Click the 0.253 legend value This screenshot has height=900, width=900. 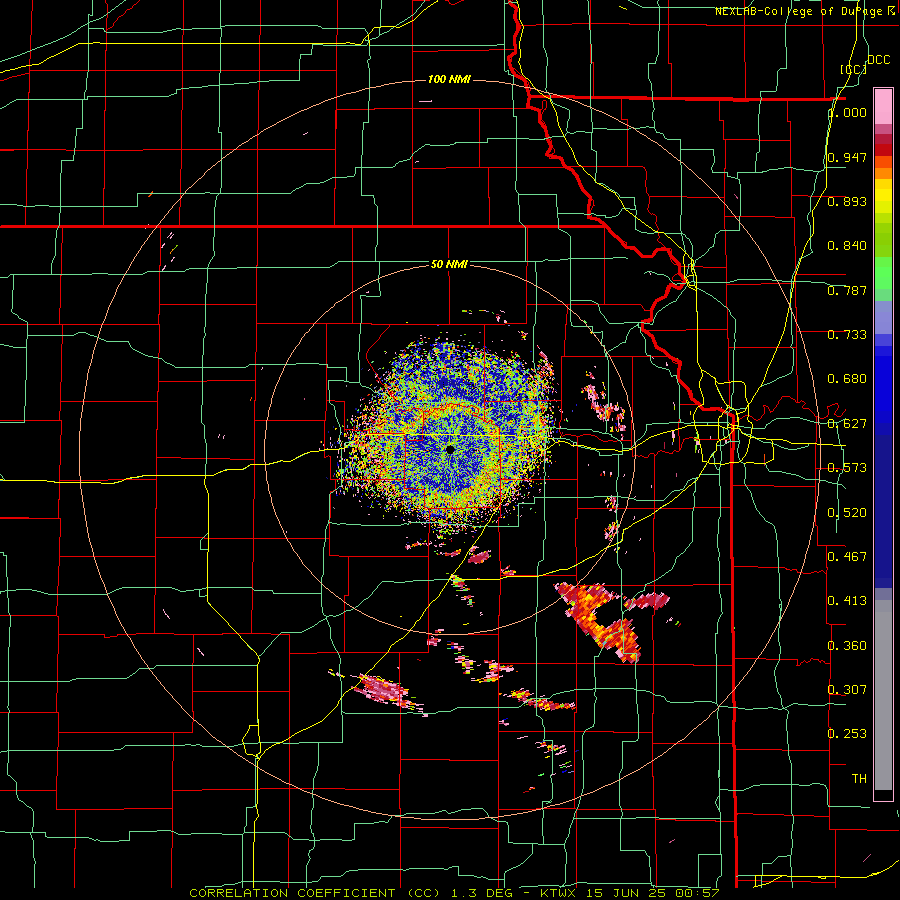tap(847, 734)
